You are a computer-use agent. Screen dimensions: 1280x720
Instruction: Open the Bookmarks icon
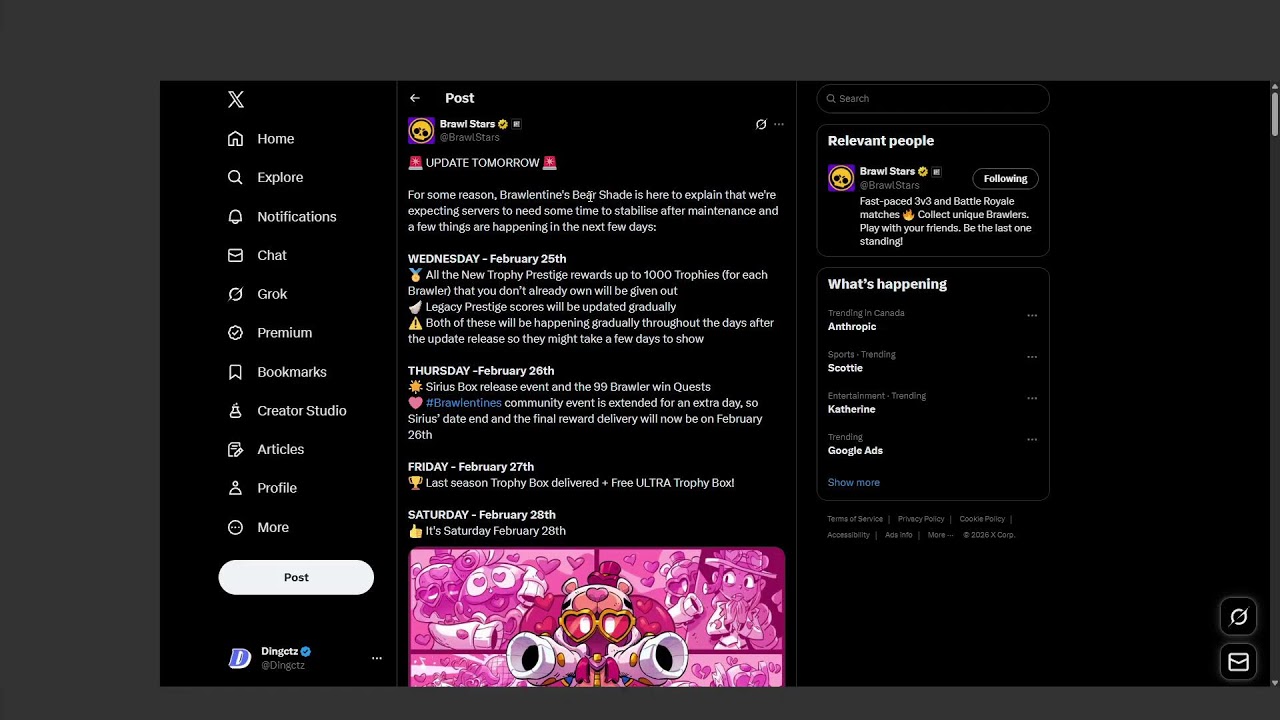235,372
